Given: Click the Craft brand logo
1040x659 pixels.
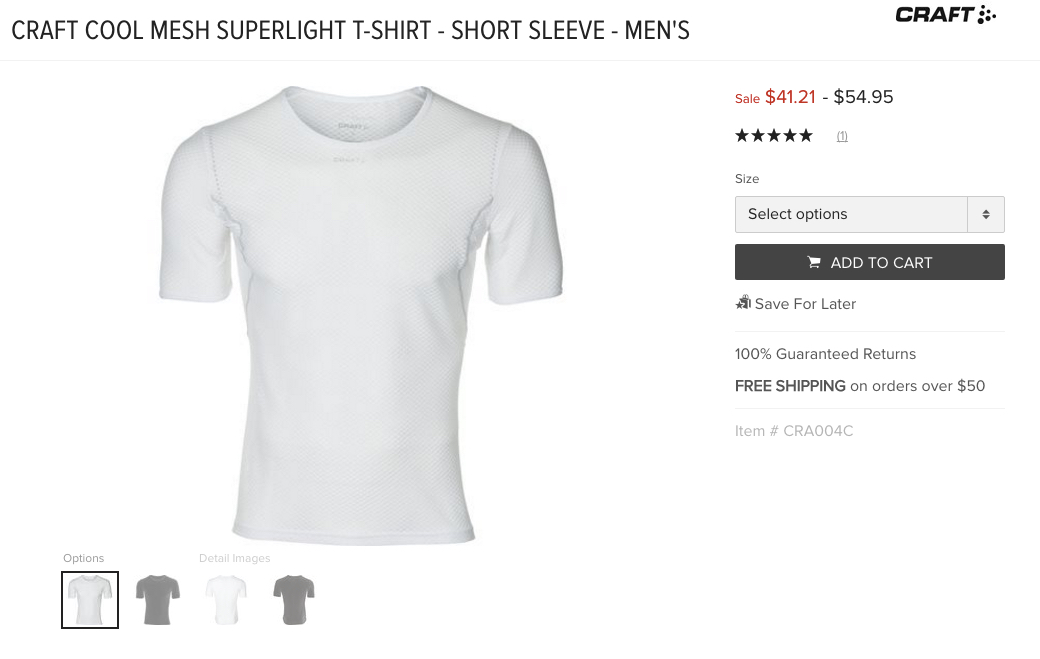Looking at the screenshot, I should (x=945, y=14).
